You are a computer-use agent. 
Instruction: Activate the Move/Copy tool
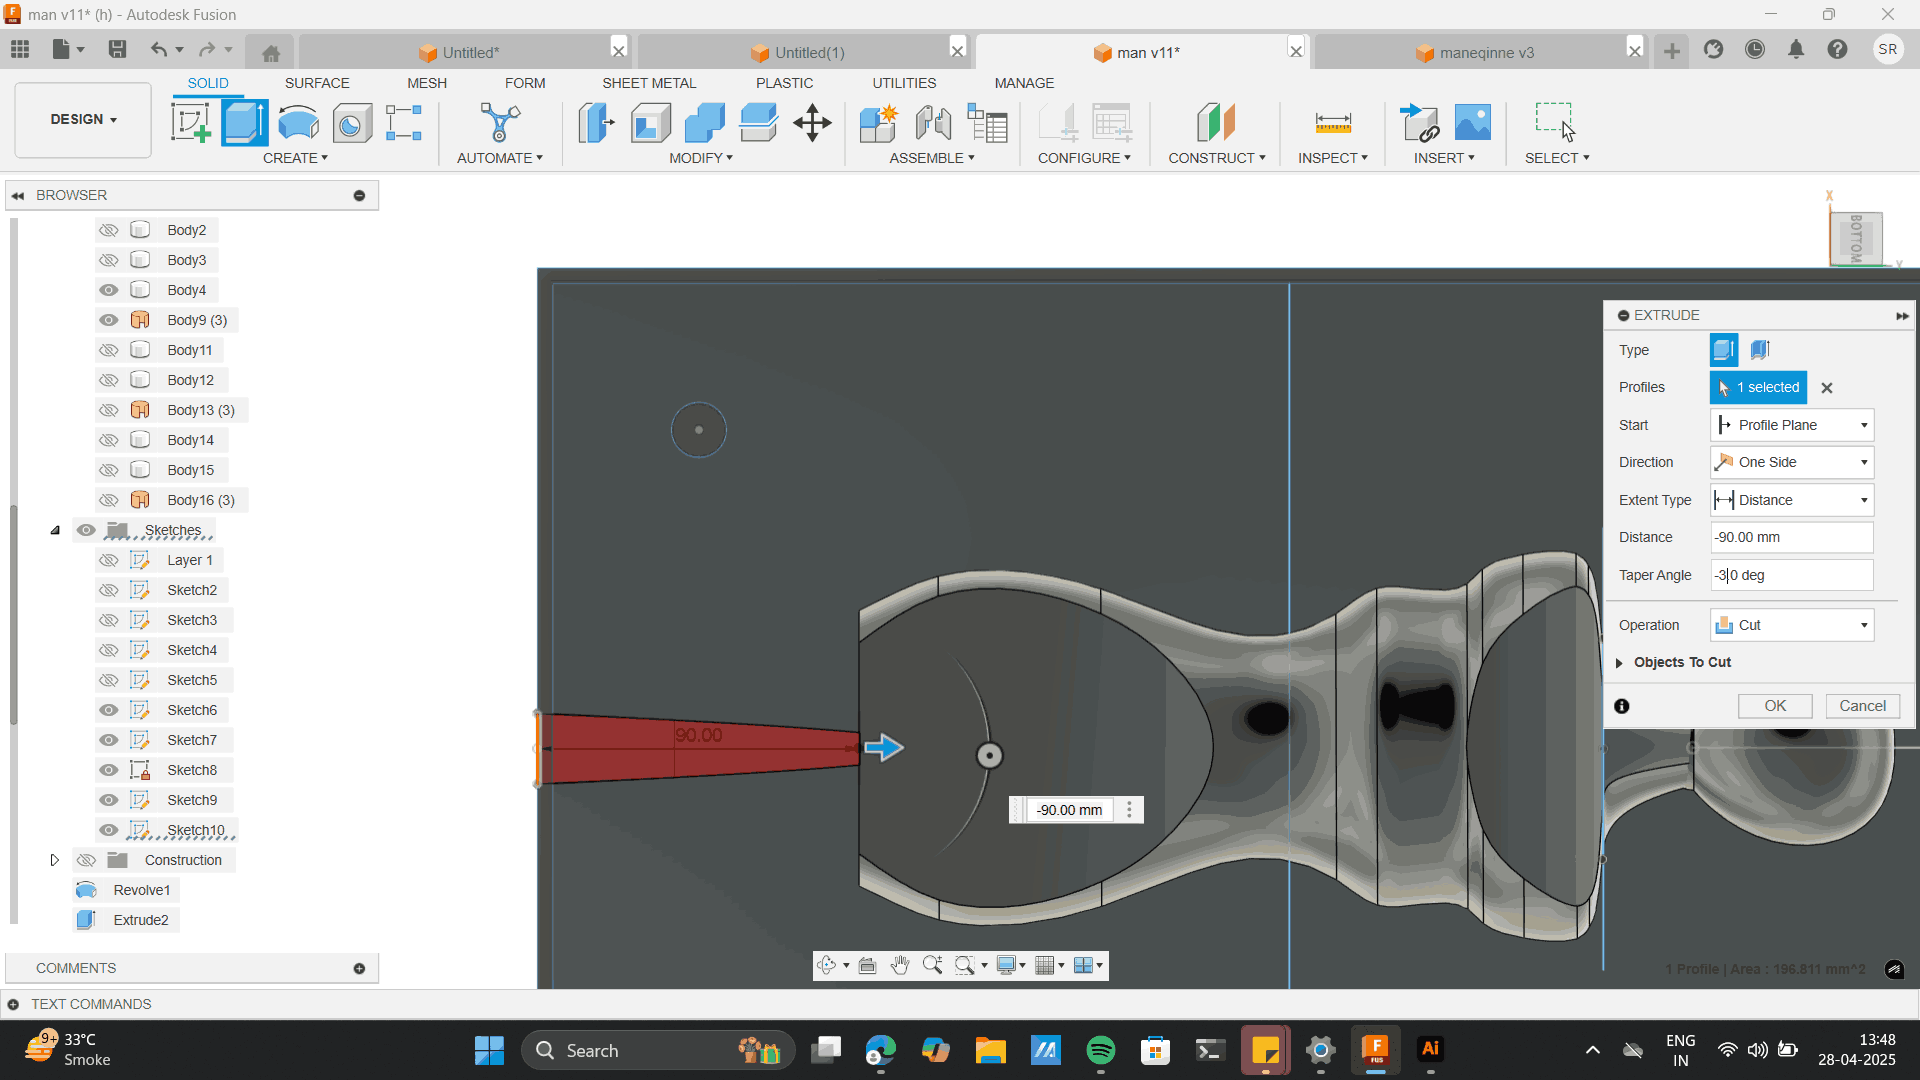(812, 123)
